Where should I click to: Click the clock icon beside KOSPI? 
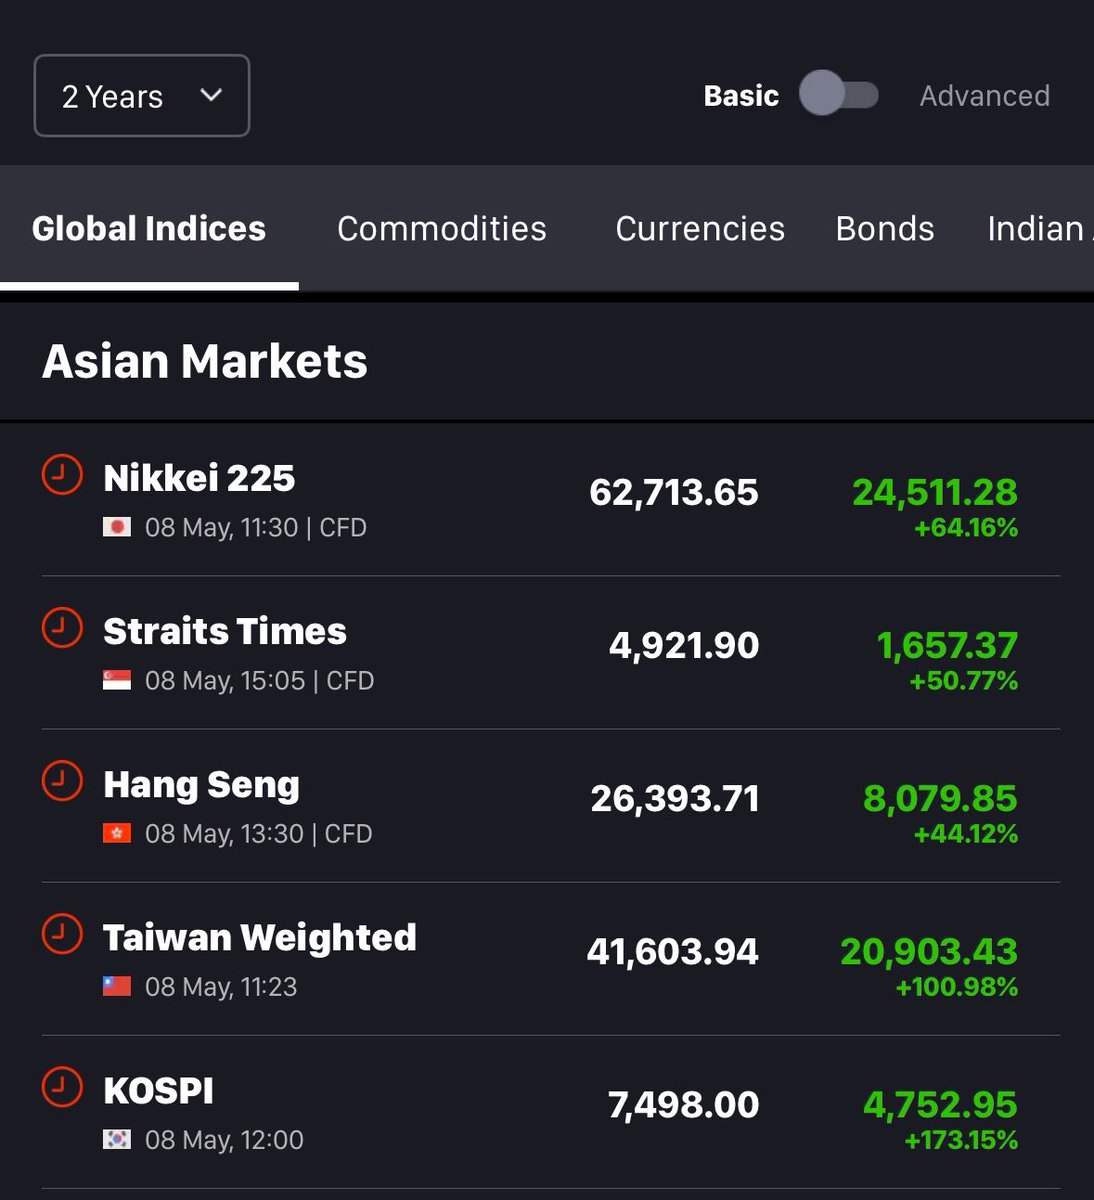tap(61, 1086)
